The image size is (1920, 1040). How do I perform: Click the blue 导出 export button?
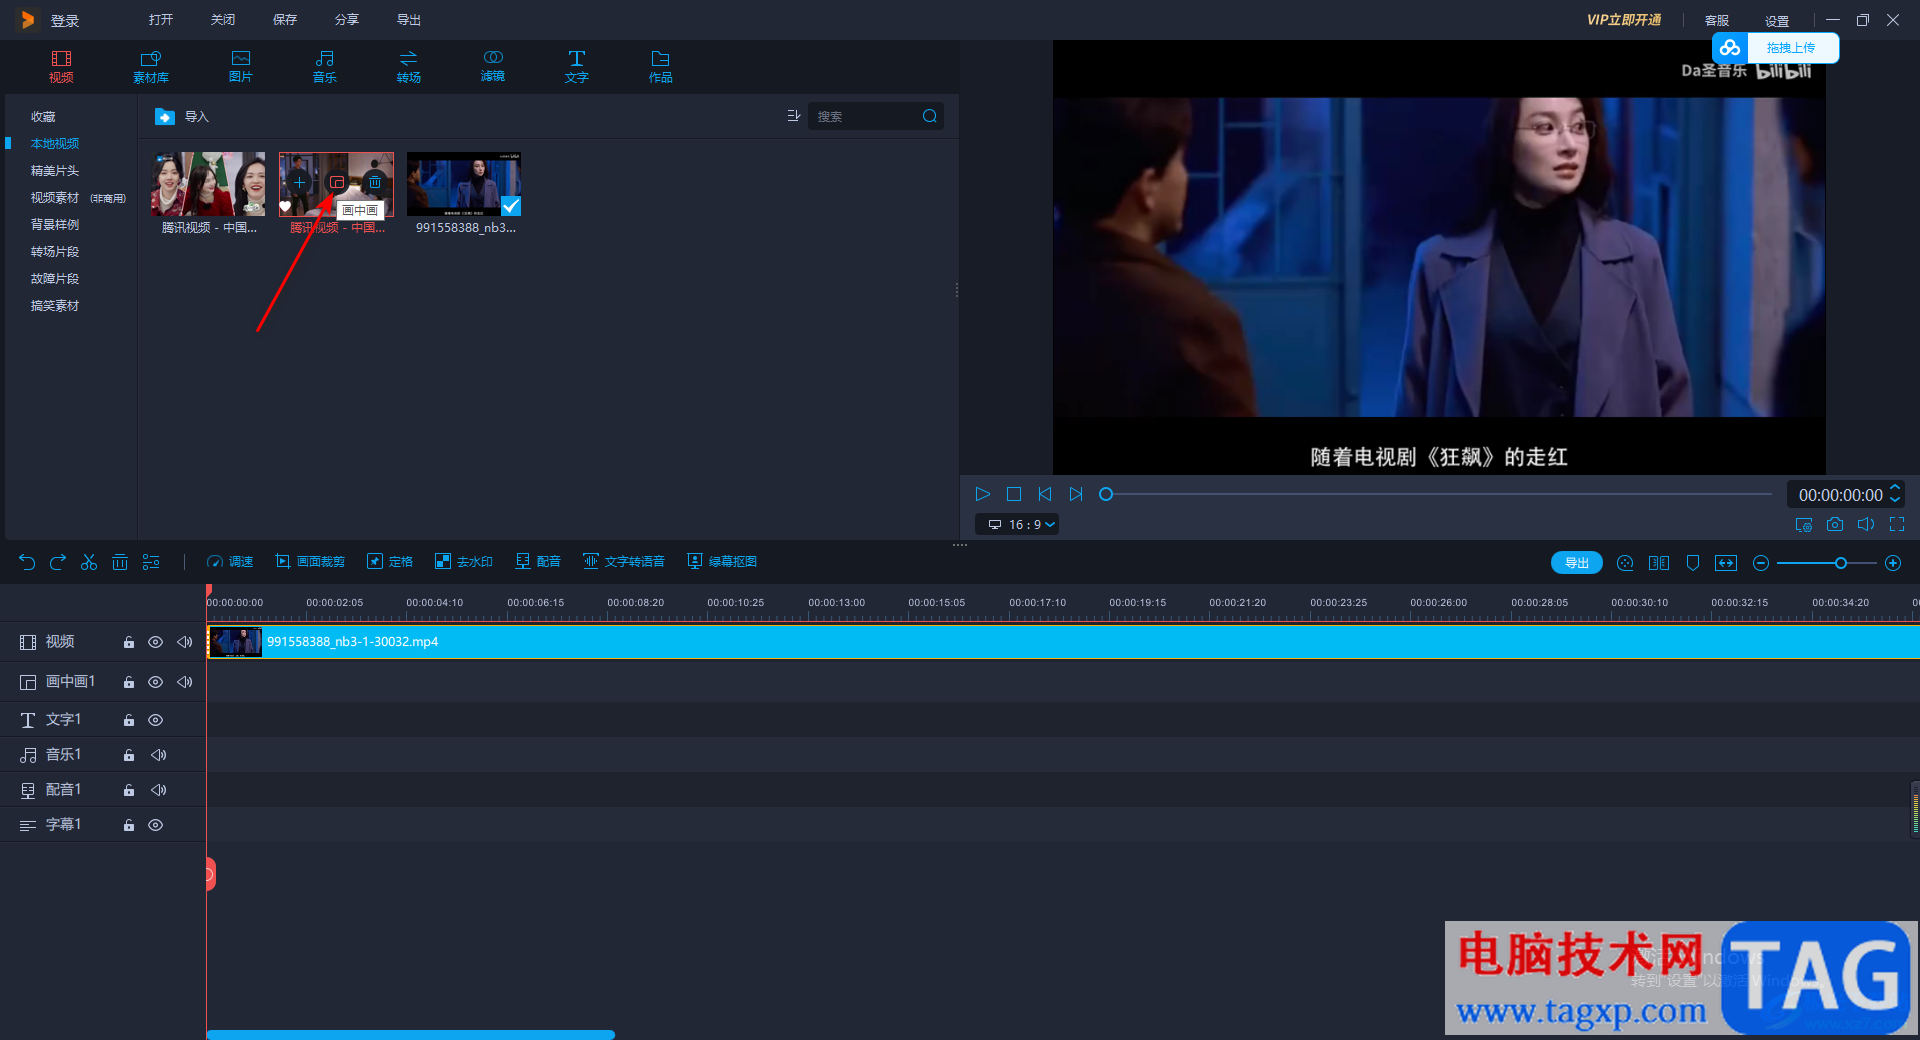(x=1577, y=563)
